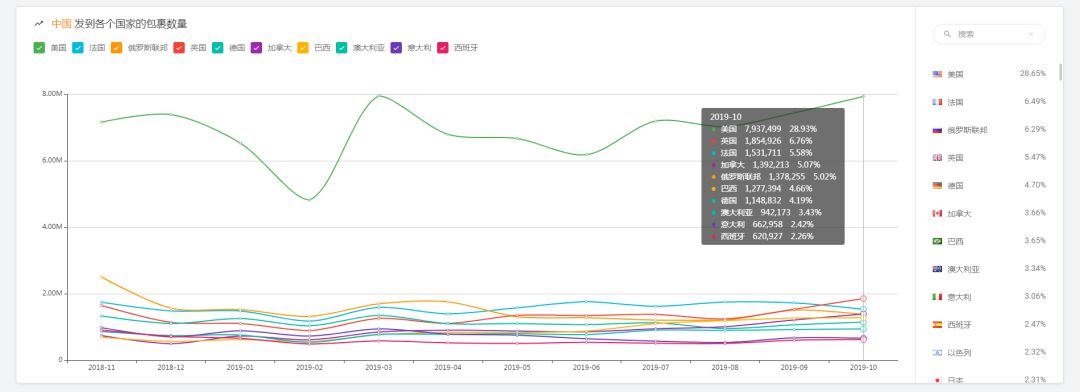Image resolution: width=1080 pixels, height=392 pixels.
Task: Click the Canada flag icon in sidebar
Action: 937,214
